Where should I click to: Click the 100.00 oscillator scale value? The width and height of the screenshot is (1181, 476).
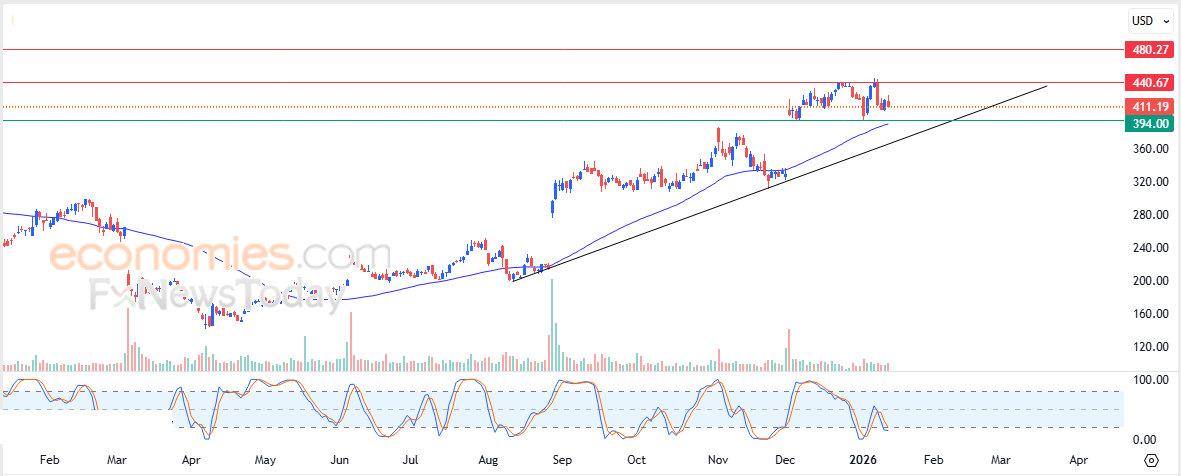pyautogui.click(x=1152, y=381)
